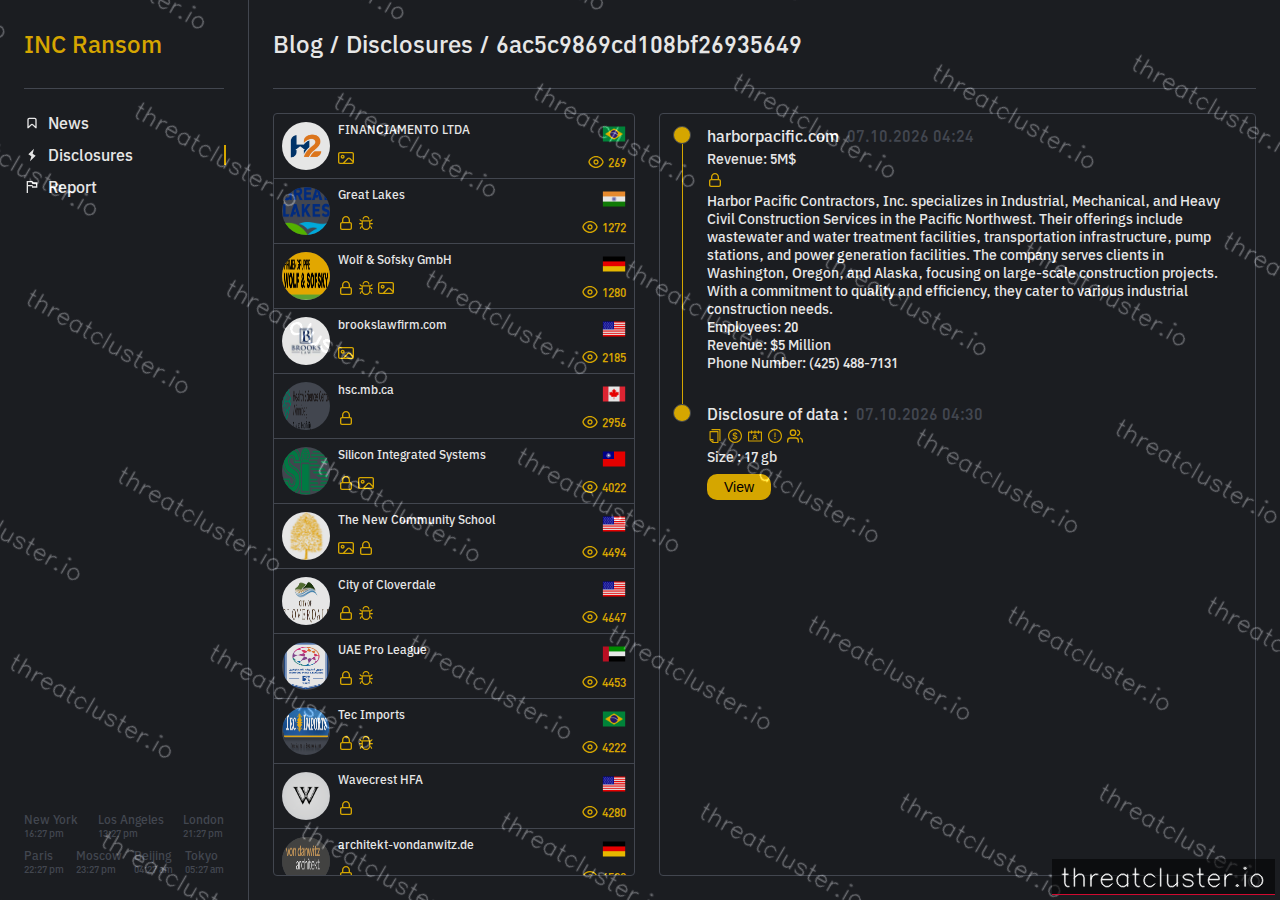The image size is (1280, 900).
Task: Select the Wavecrest HFA entry
Action: (454, 796)
